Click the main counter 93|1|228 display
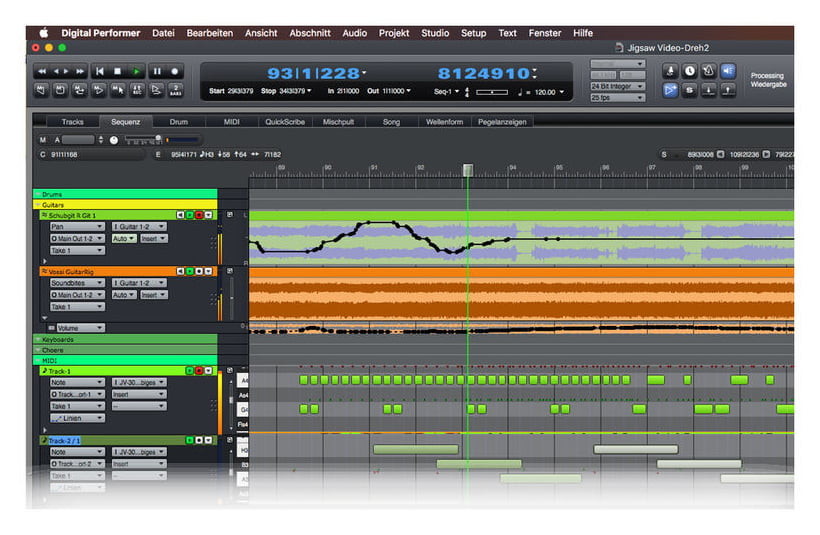The height and width of the screenshot is (535, 820). tap(313, 73)
